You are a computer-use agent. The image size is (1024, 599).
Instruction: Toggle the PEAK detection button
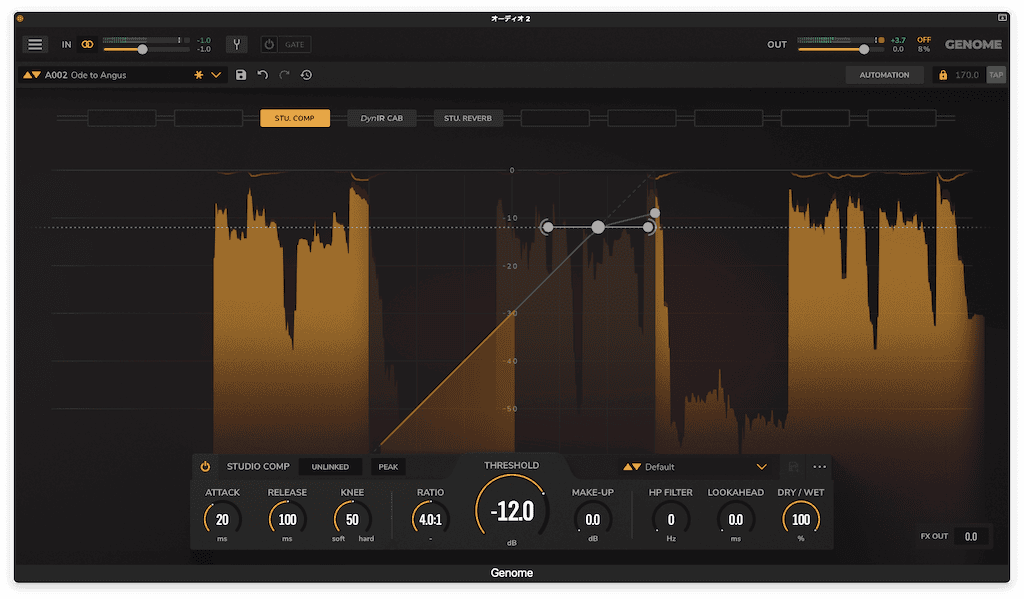click(388, 467)
